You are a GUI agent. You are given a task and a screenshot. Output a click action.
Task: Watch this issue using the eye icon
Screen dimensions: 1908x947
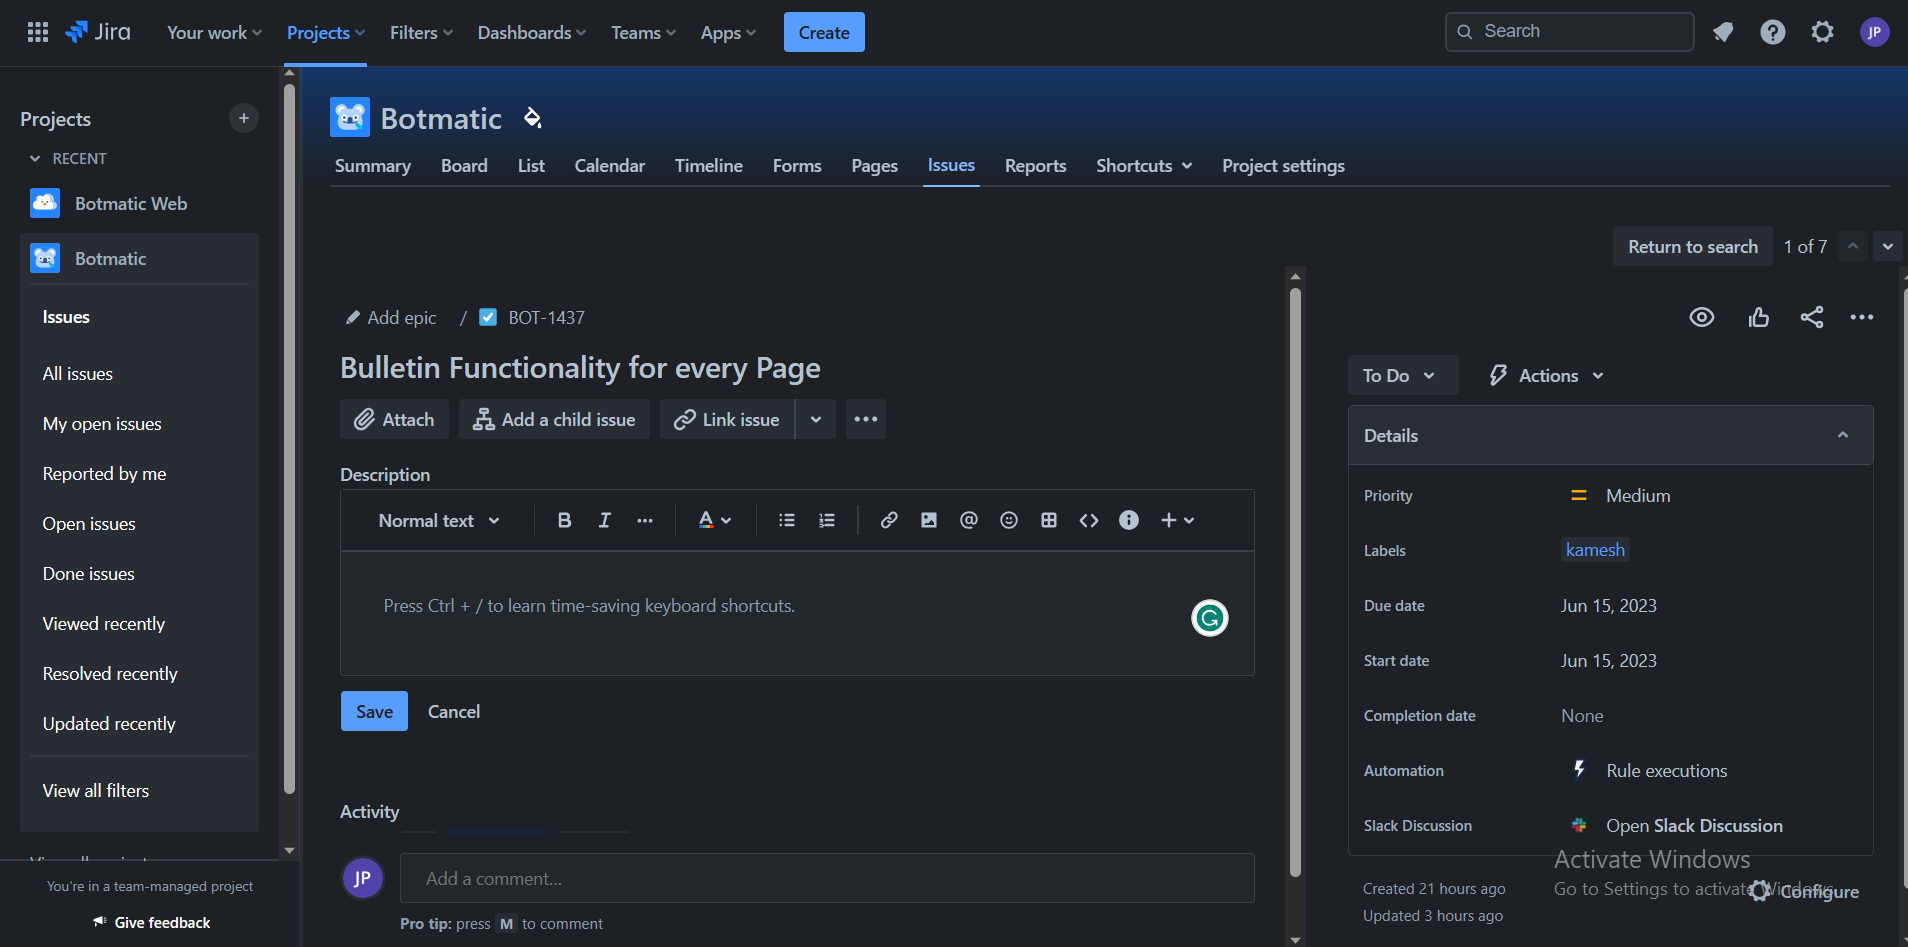1703,317
